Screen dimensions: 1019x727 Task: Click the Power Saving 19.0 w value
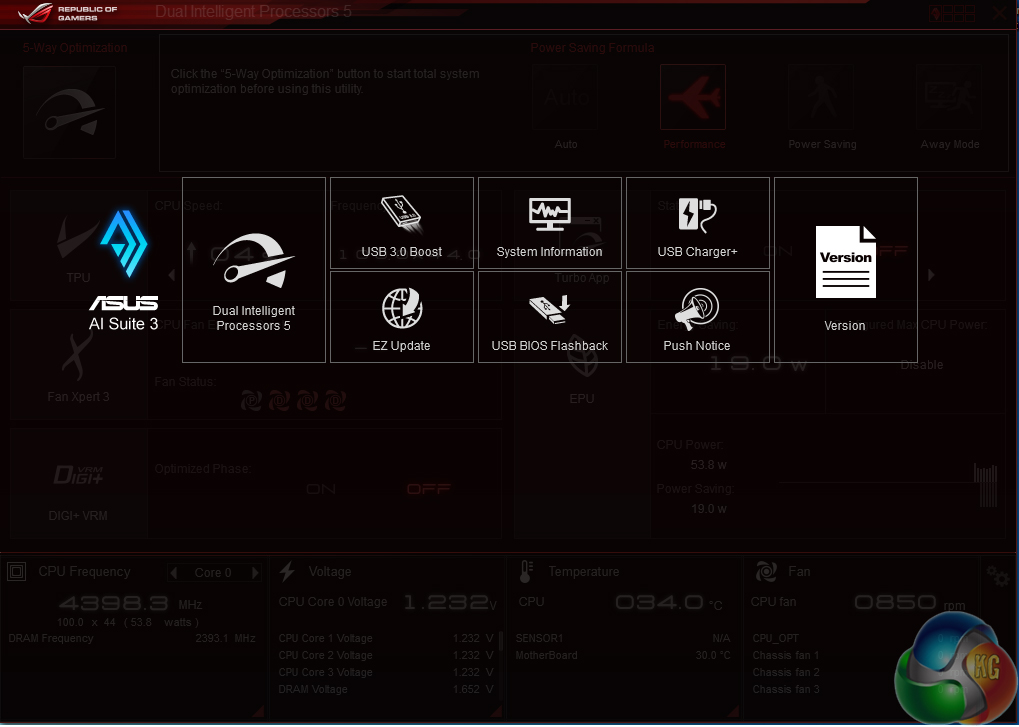point(708,509)
